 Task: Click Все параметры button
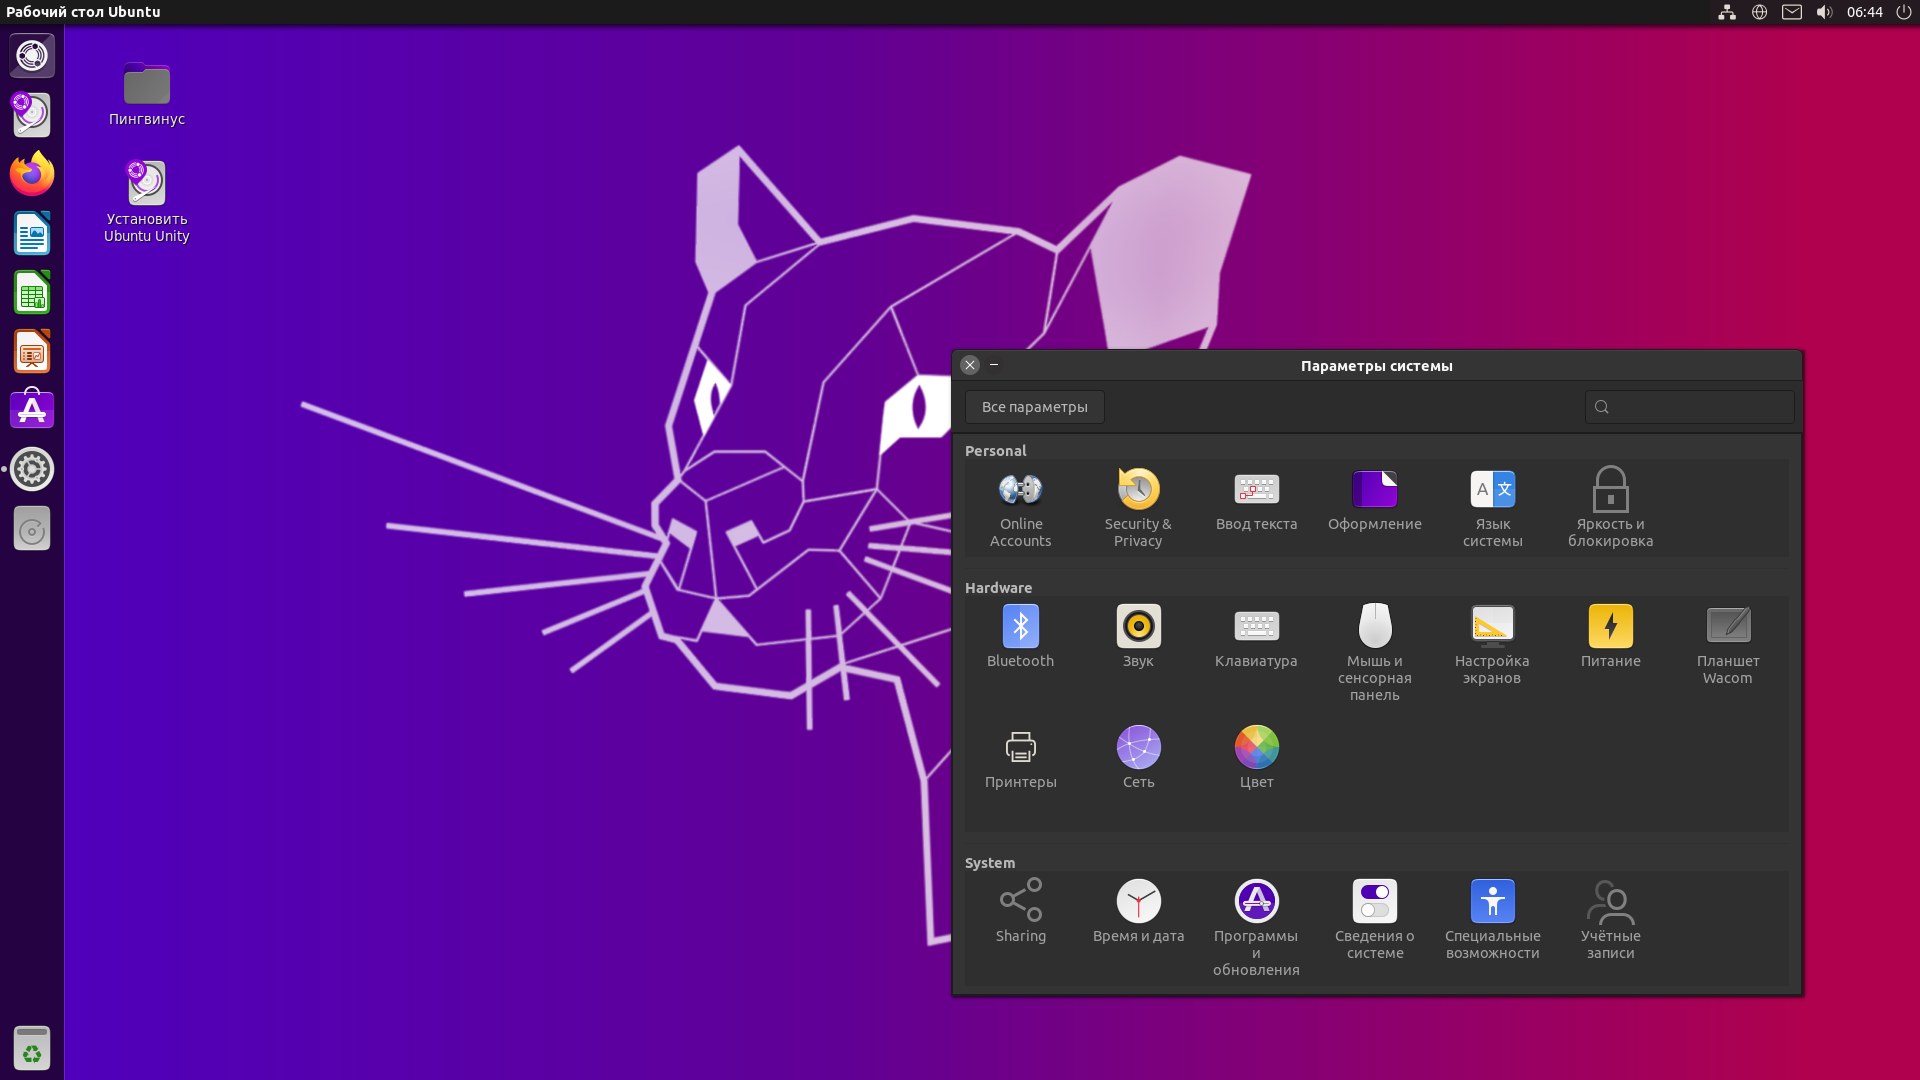click(1034, 406)
